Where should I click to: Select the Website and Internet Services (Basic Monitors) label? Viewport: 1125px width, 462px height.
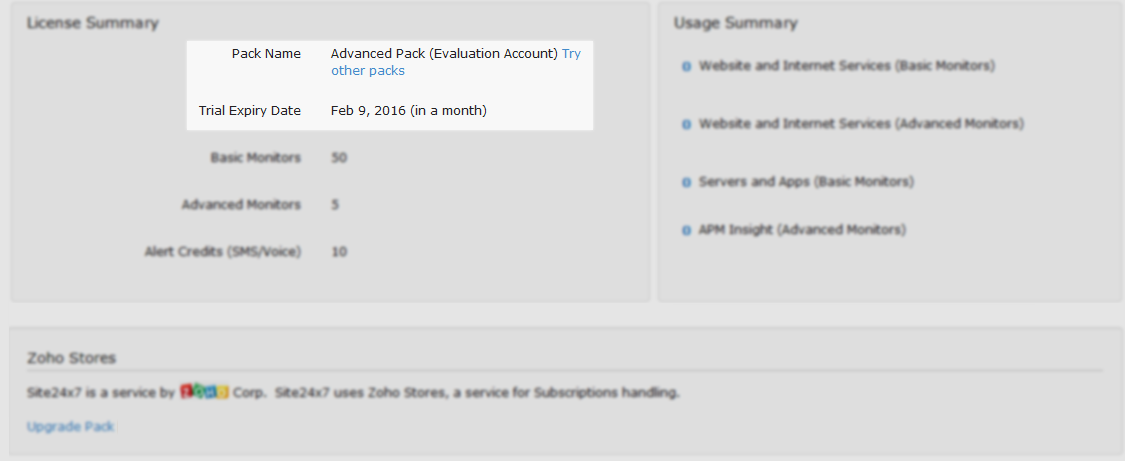click(x=847, y=66)
